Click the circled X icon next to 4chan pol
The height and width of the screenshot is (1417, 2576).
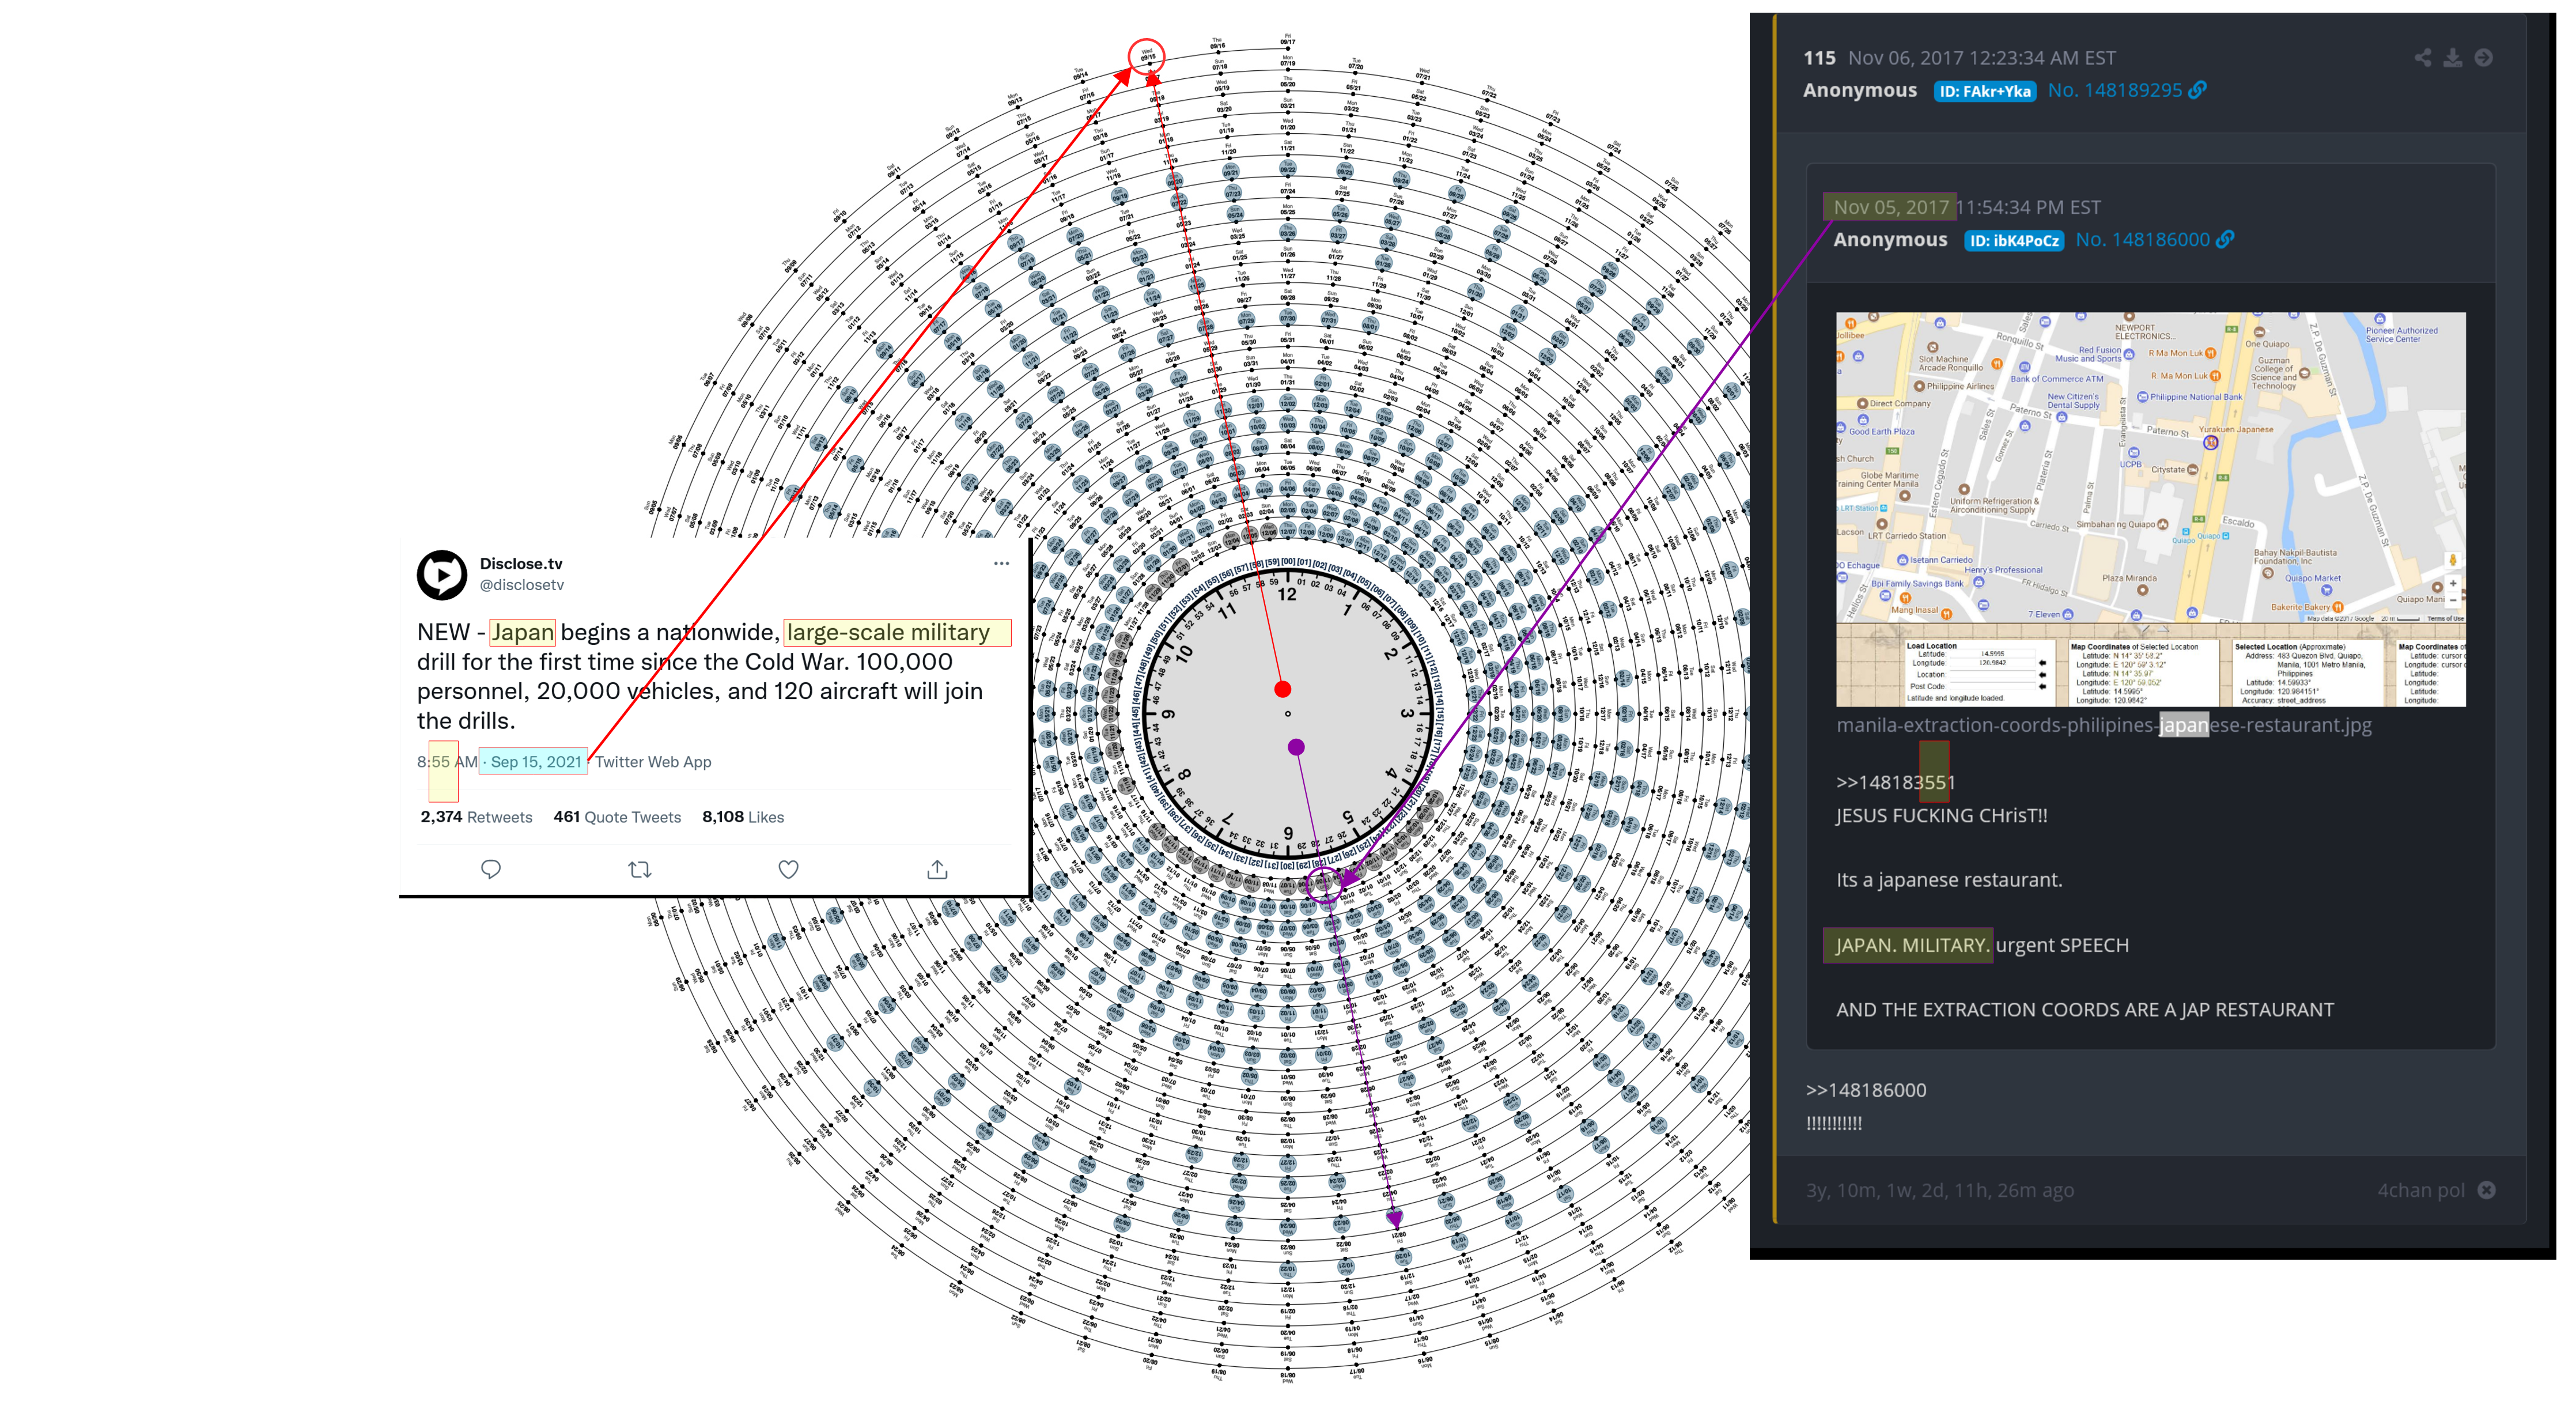coord(2487,1190)
